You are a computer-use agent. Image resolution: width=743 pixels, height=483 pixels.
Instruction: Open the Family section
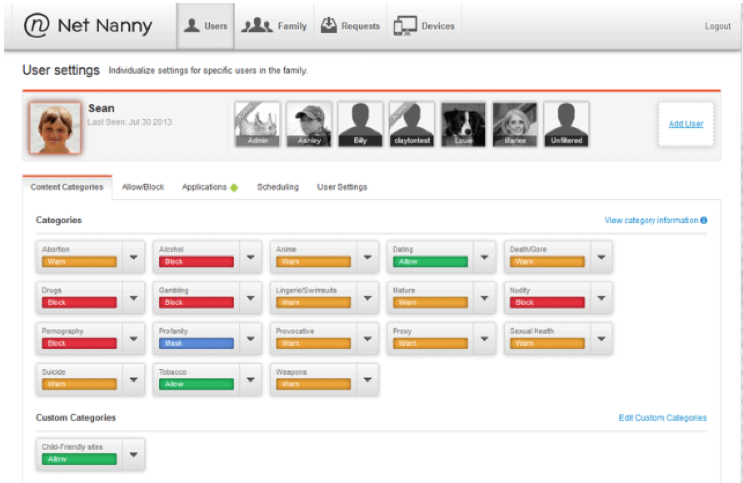(274, 26)
